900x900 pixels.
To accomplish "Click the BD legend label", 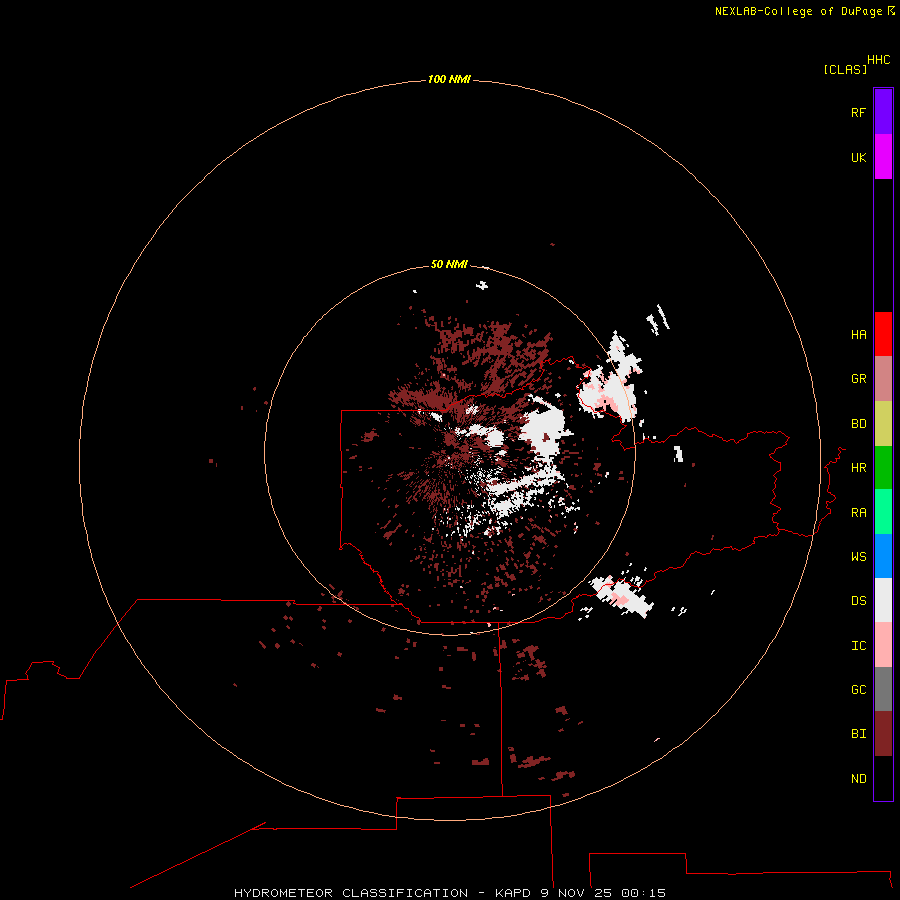I will [858, 424].
